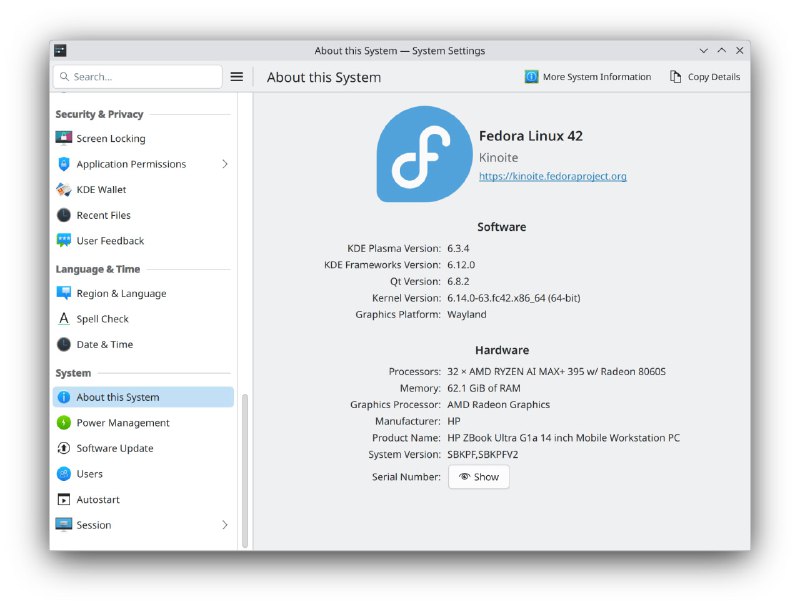Viewport: 800px width, 609px height.
Task: Click the Fedora Linux 42 heading
Action: click(531, 136)
